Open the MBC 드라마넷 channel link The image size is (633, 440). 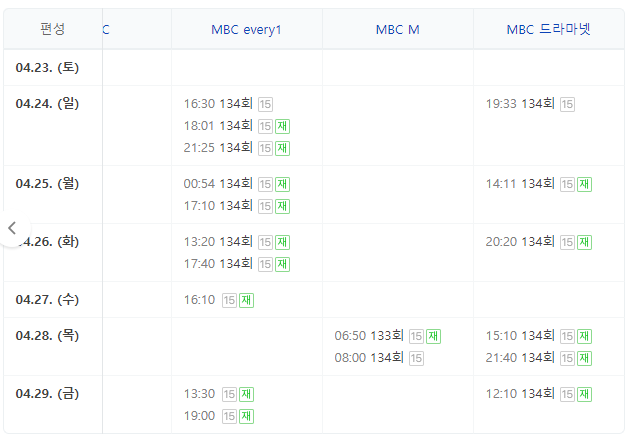point(549,29)
